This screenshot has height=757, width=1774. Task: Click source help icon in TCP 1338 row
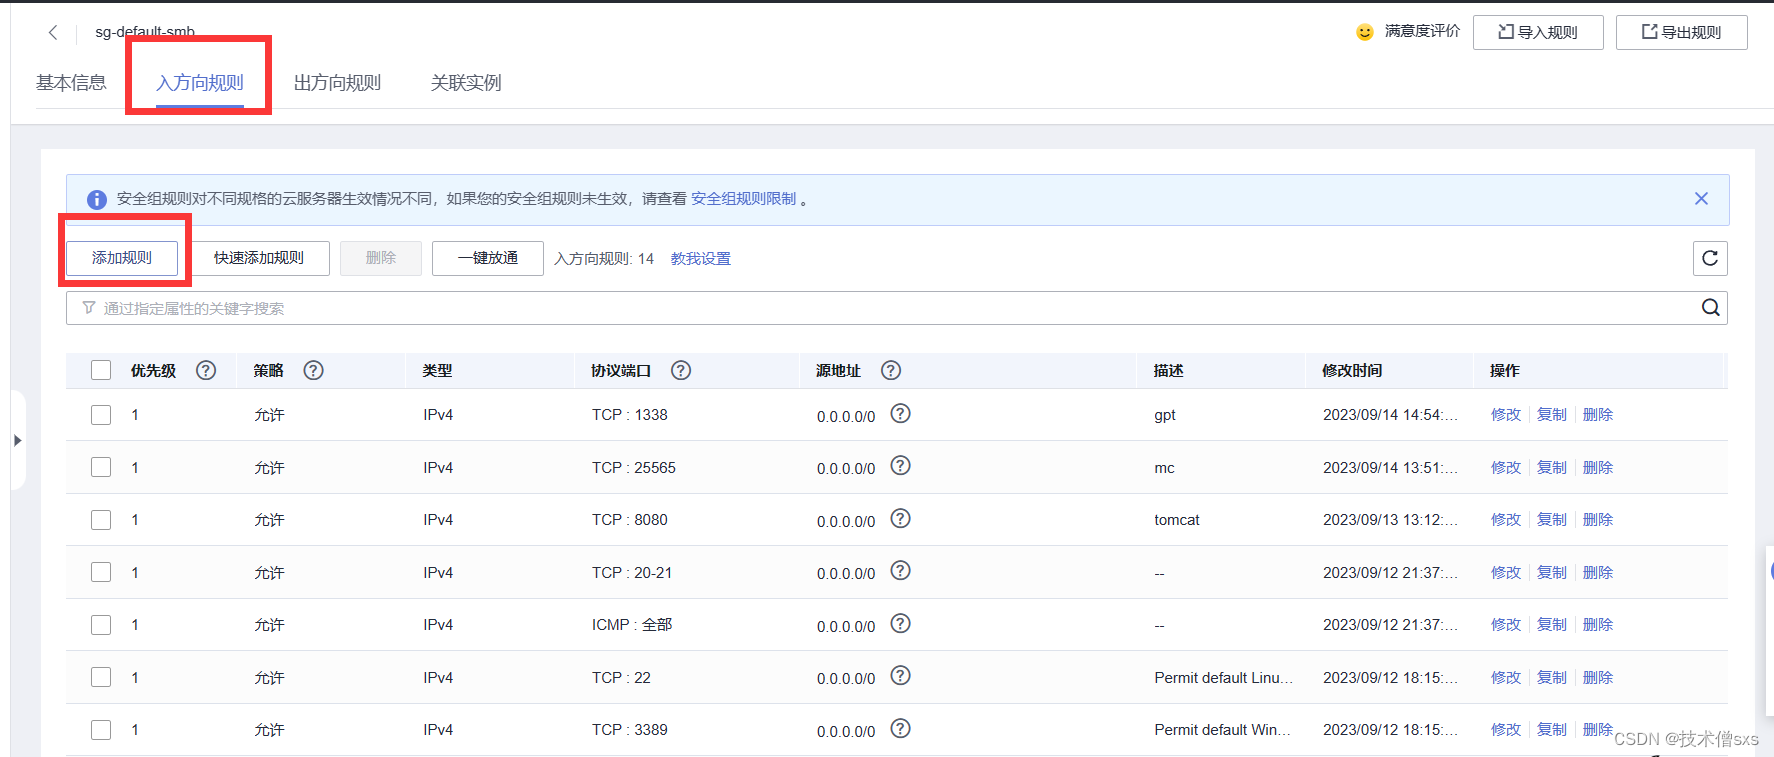pyautogui.click(x=900, y=414)
